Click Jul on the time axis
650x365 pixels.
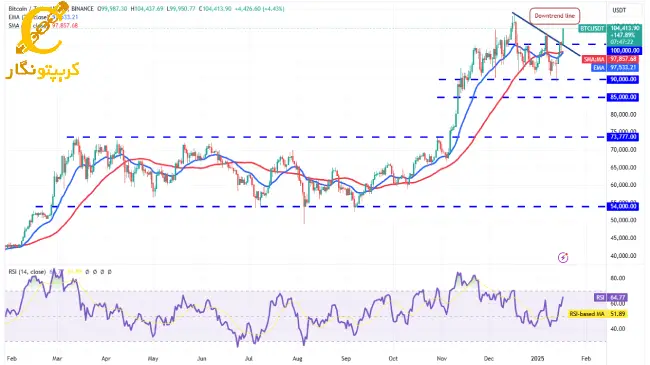[249, 358]
